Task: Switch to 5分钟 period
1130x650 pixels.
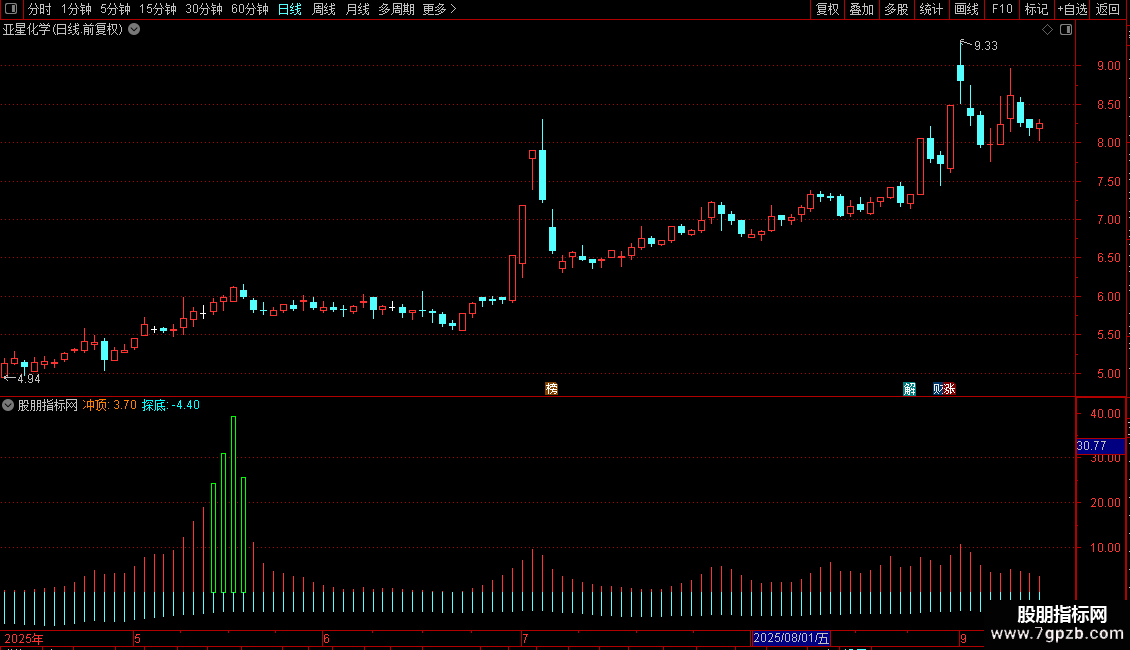Action: click(115, 9)
